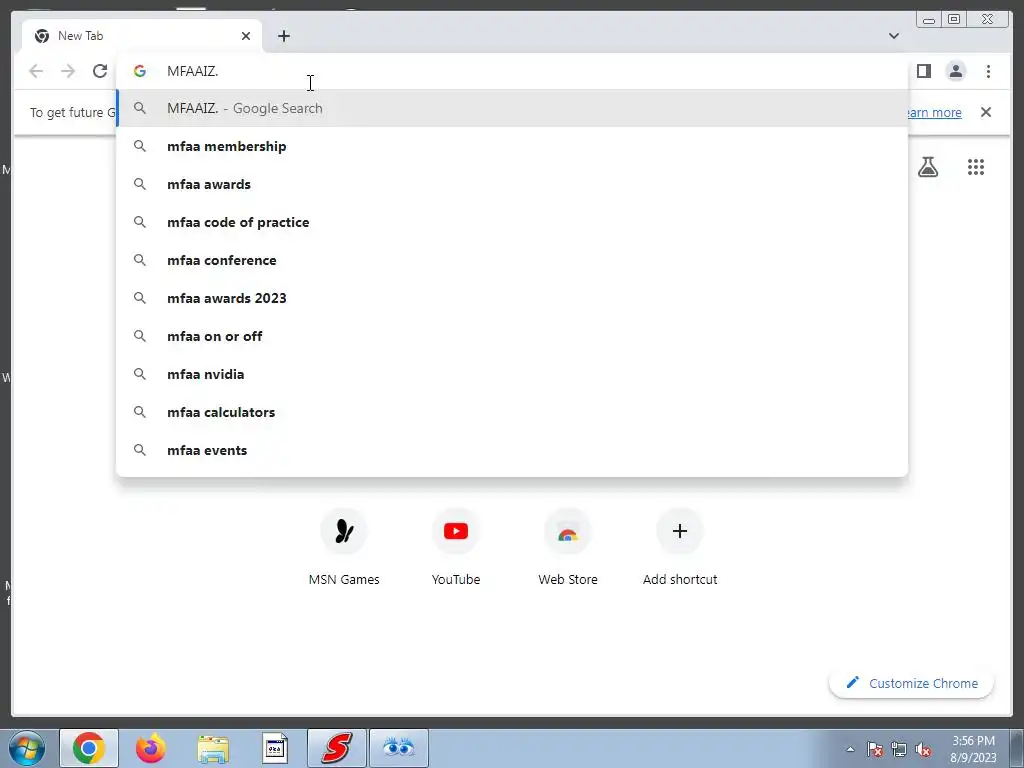Click the Chrome reload button
The image size is (1024, 768).
99,71
